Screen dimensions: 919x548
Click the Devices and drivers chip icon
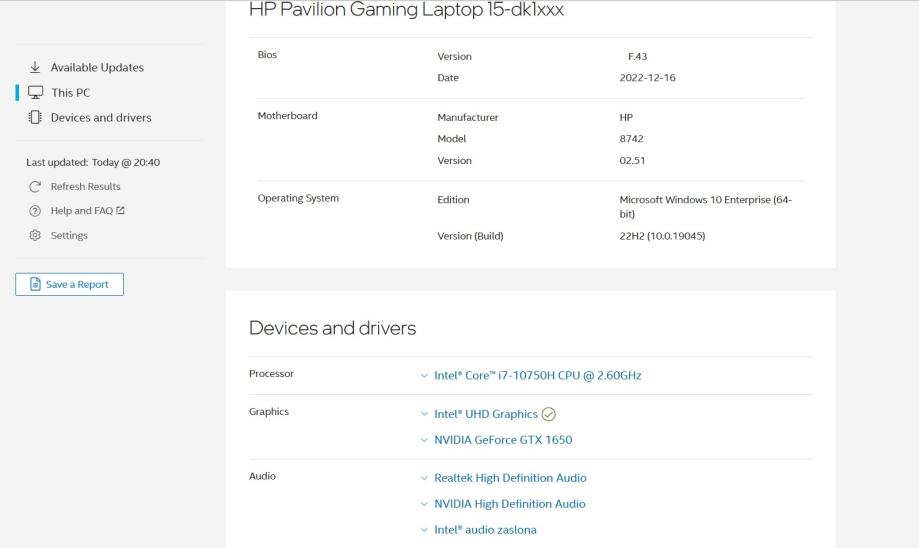[36, 118]
